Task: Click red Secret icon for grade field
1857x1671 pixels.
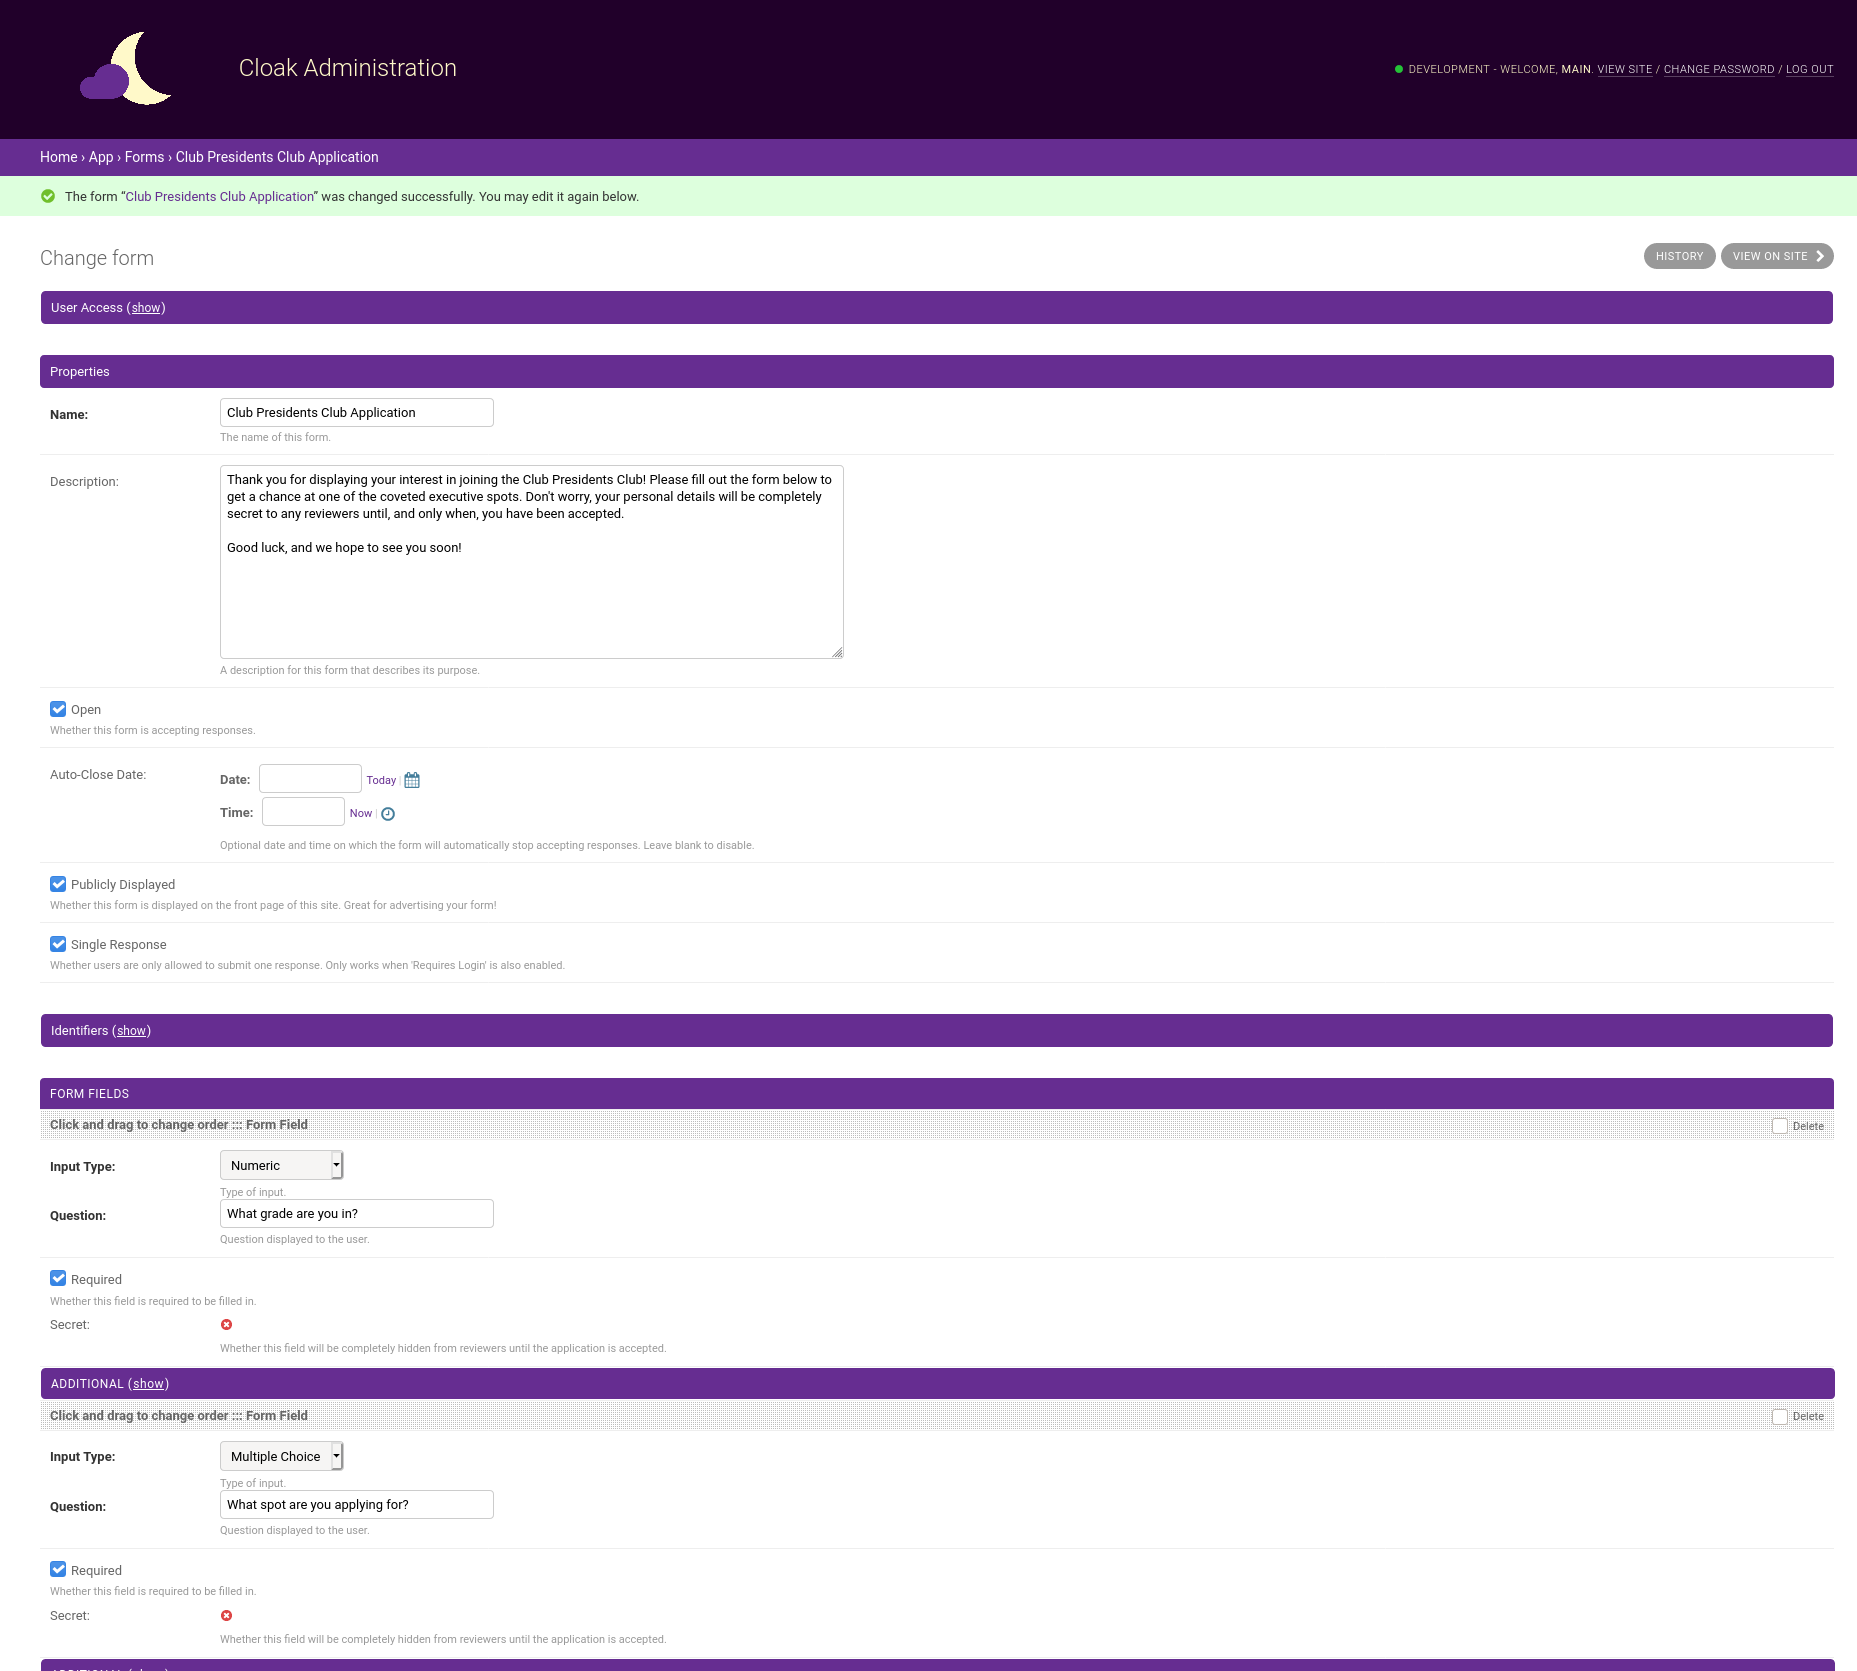Action: 227,1325
